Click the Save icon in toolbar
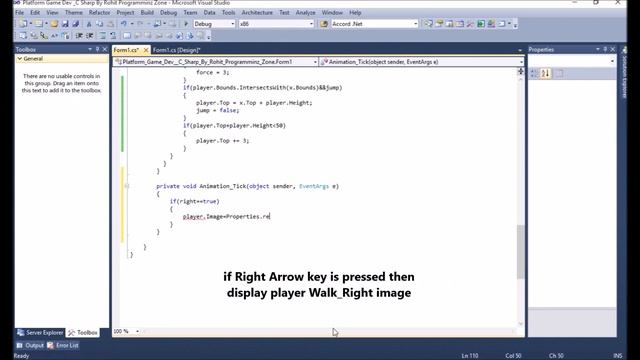 (x=65, y=24)
